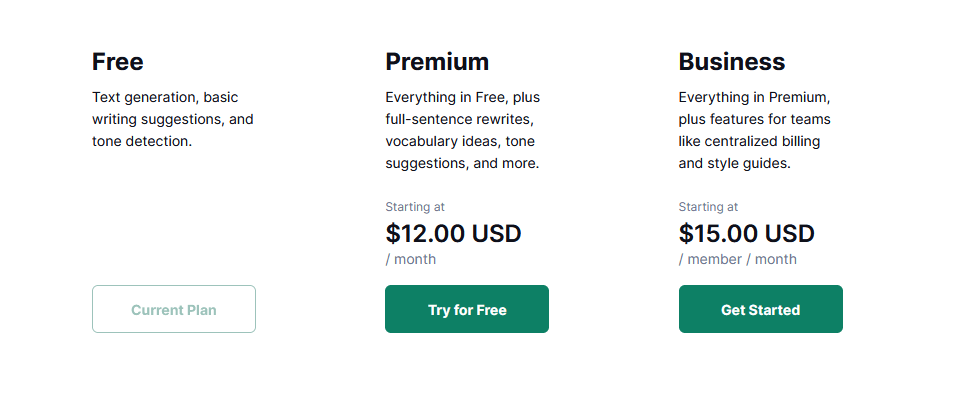The width and height of the screenshot is (957, 394).
Task: Click the Business plan heading
Action: click(x=732, y=62)
